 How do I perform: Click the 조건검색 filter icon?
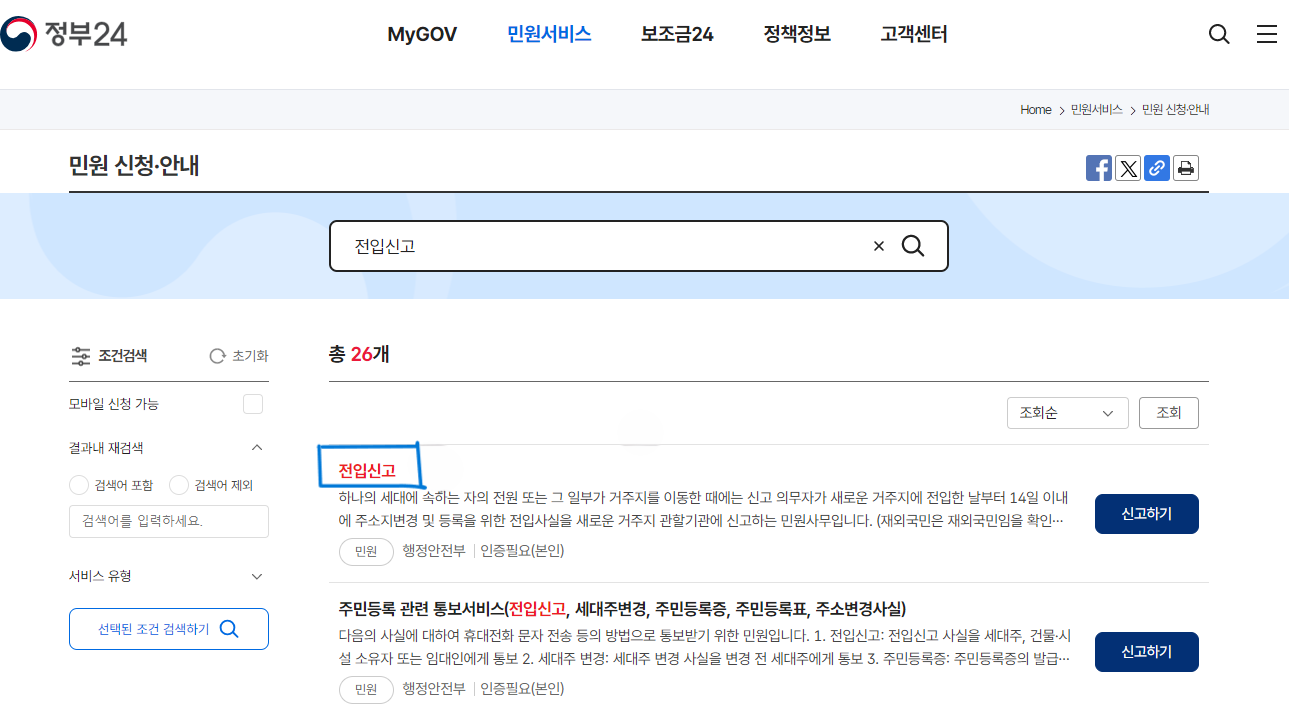tap(81, 356)
